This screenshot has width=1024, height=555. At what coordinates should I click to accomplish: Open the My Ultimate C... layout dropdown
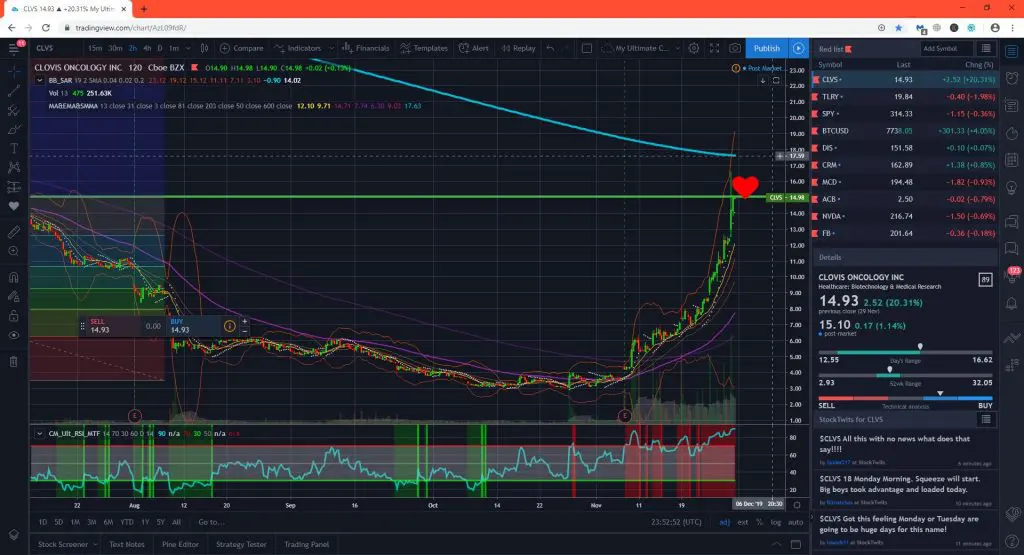click(641, 48)
